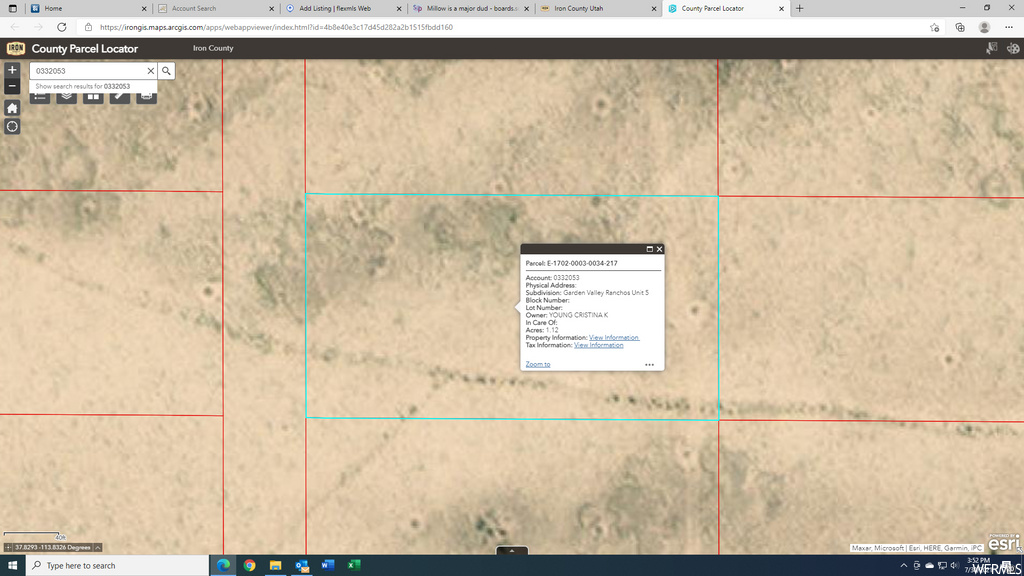The image size is (1024, 576).
Task: Click the parcel search input field
Action: (88, 71)
